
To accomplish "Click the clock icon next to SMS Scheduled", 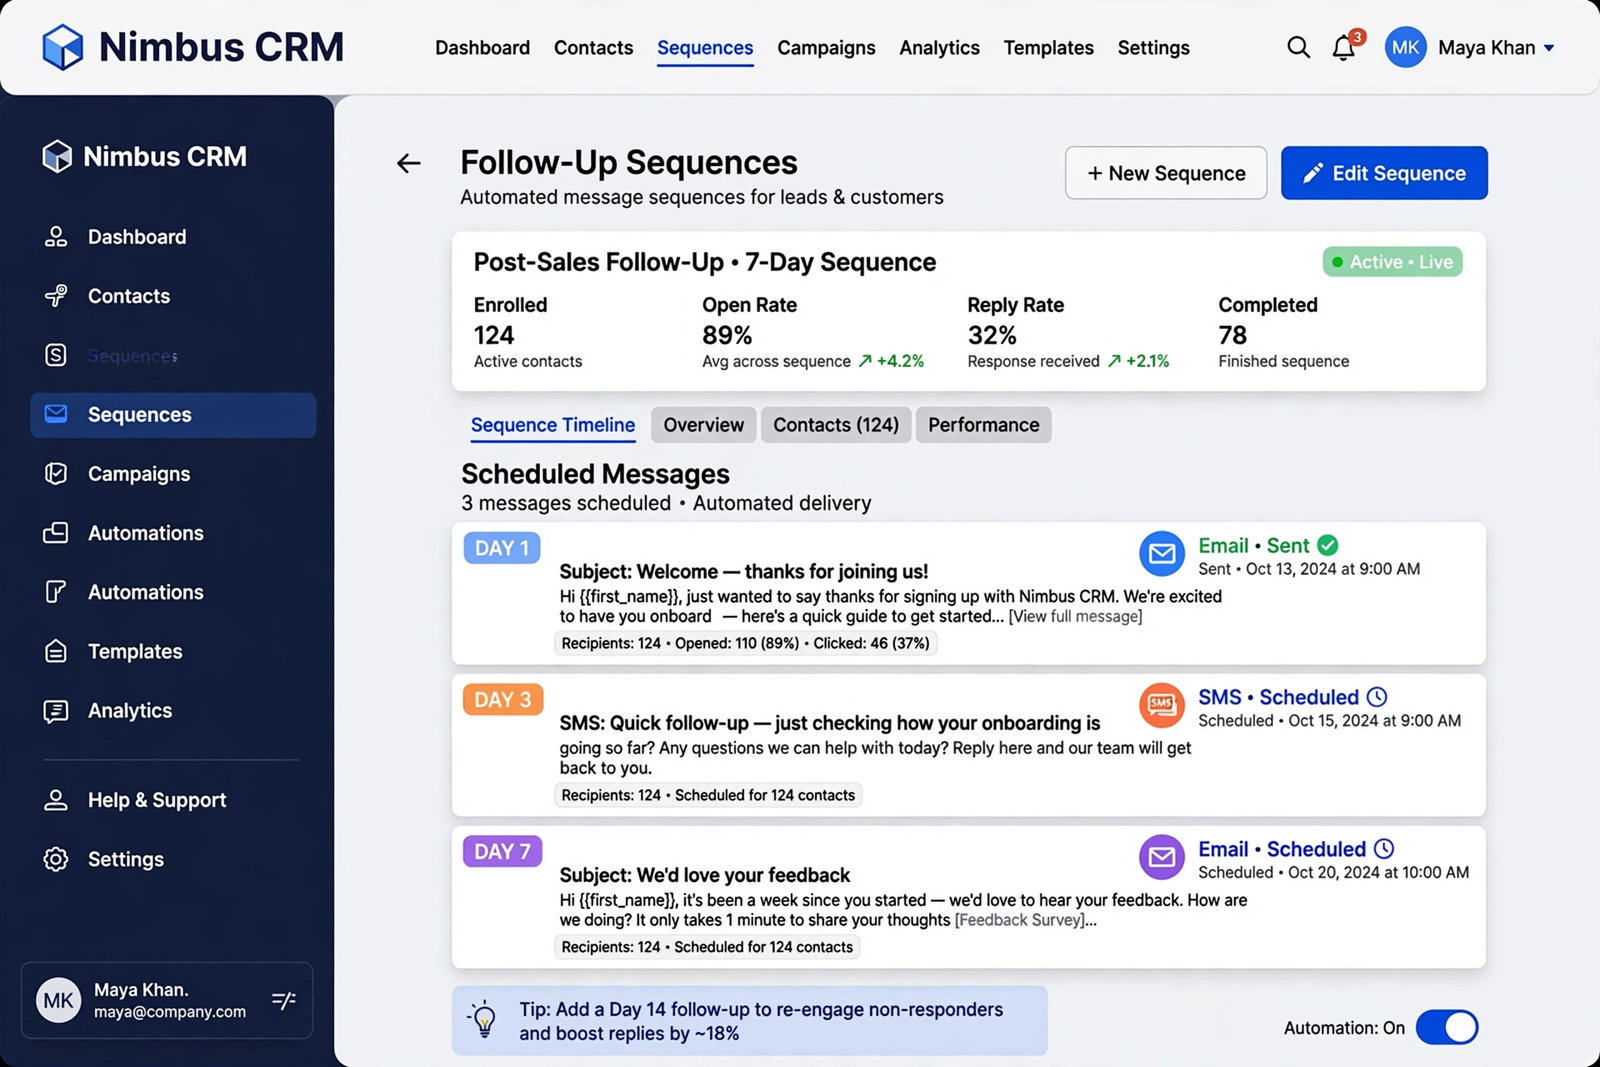I will pyautogui.click(x=1377, y=697).
